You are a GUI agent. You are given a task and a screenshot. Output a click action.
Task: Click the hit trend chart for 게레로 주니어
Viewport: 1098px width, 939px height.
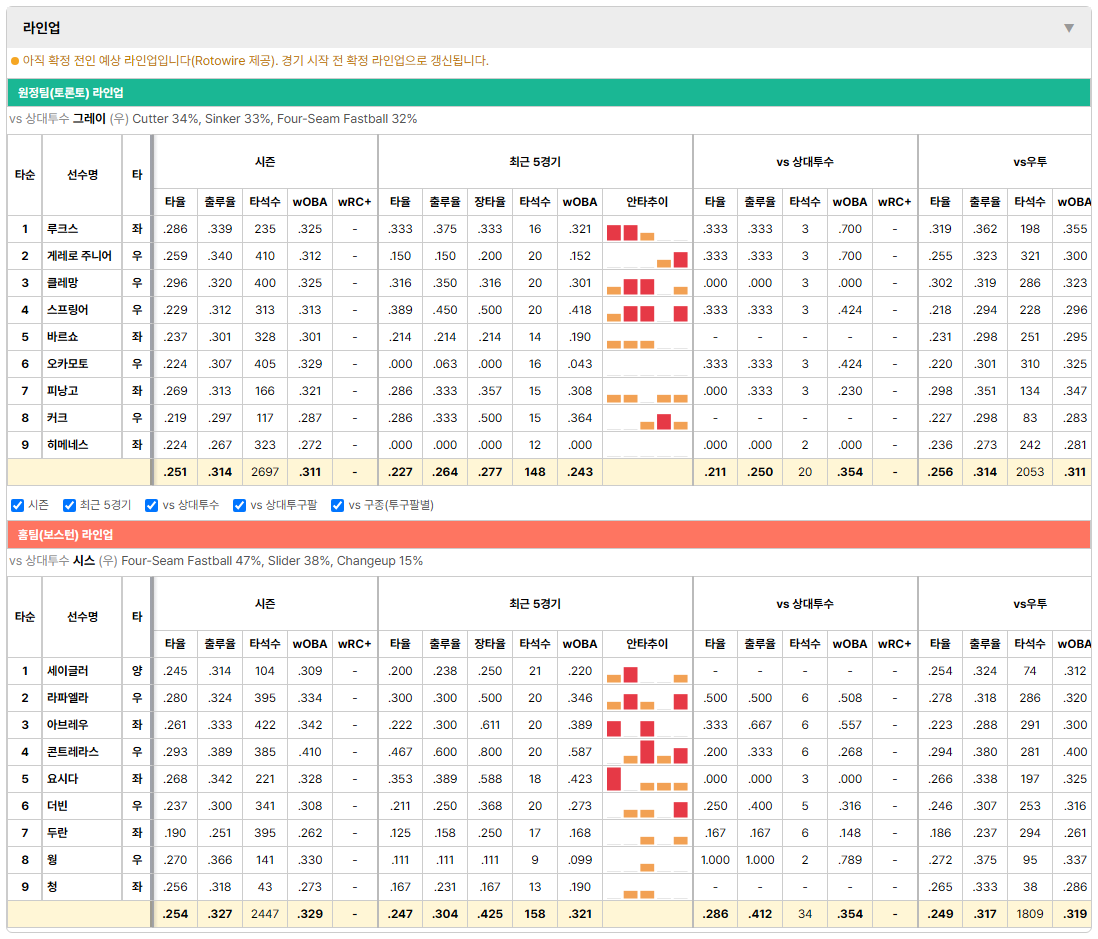(647, 256)
